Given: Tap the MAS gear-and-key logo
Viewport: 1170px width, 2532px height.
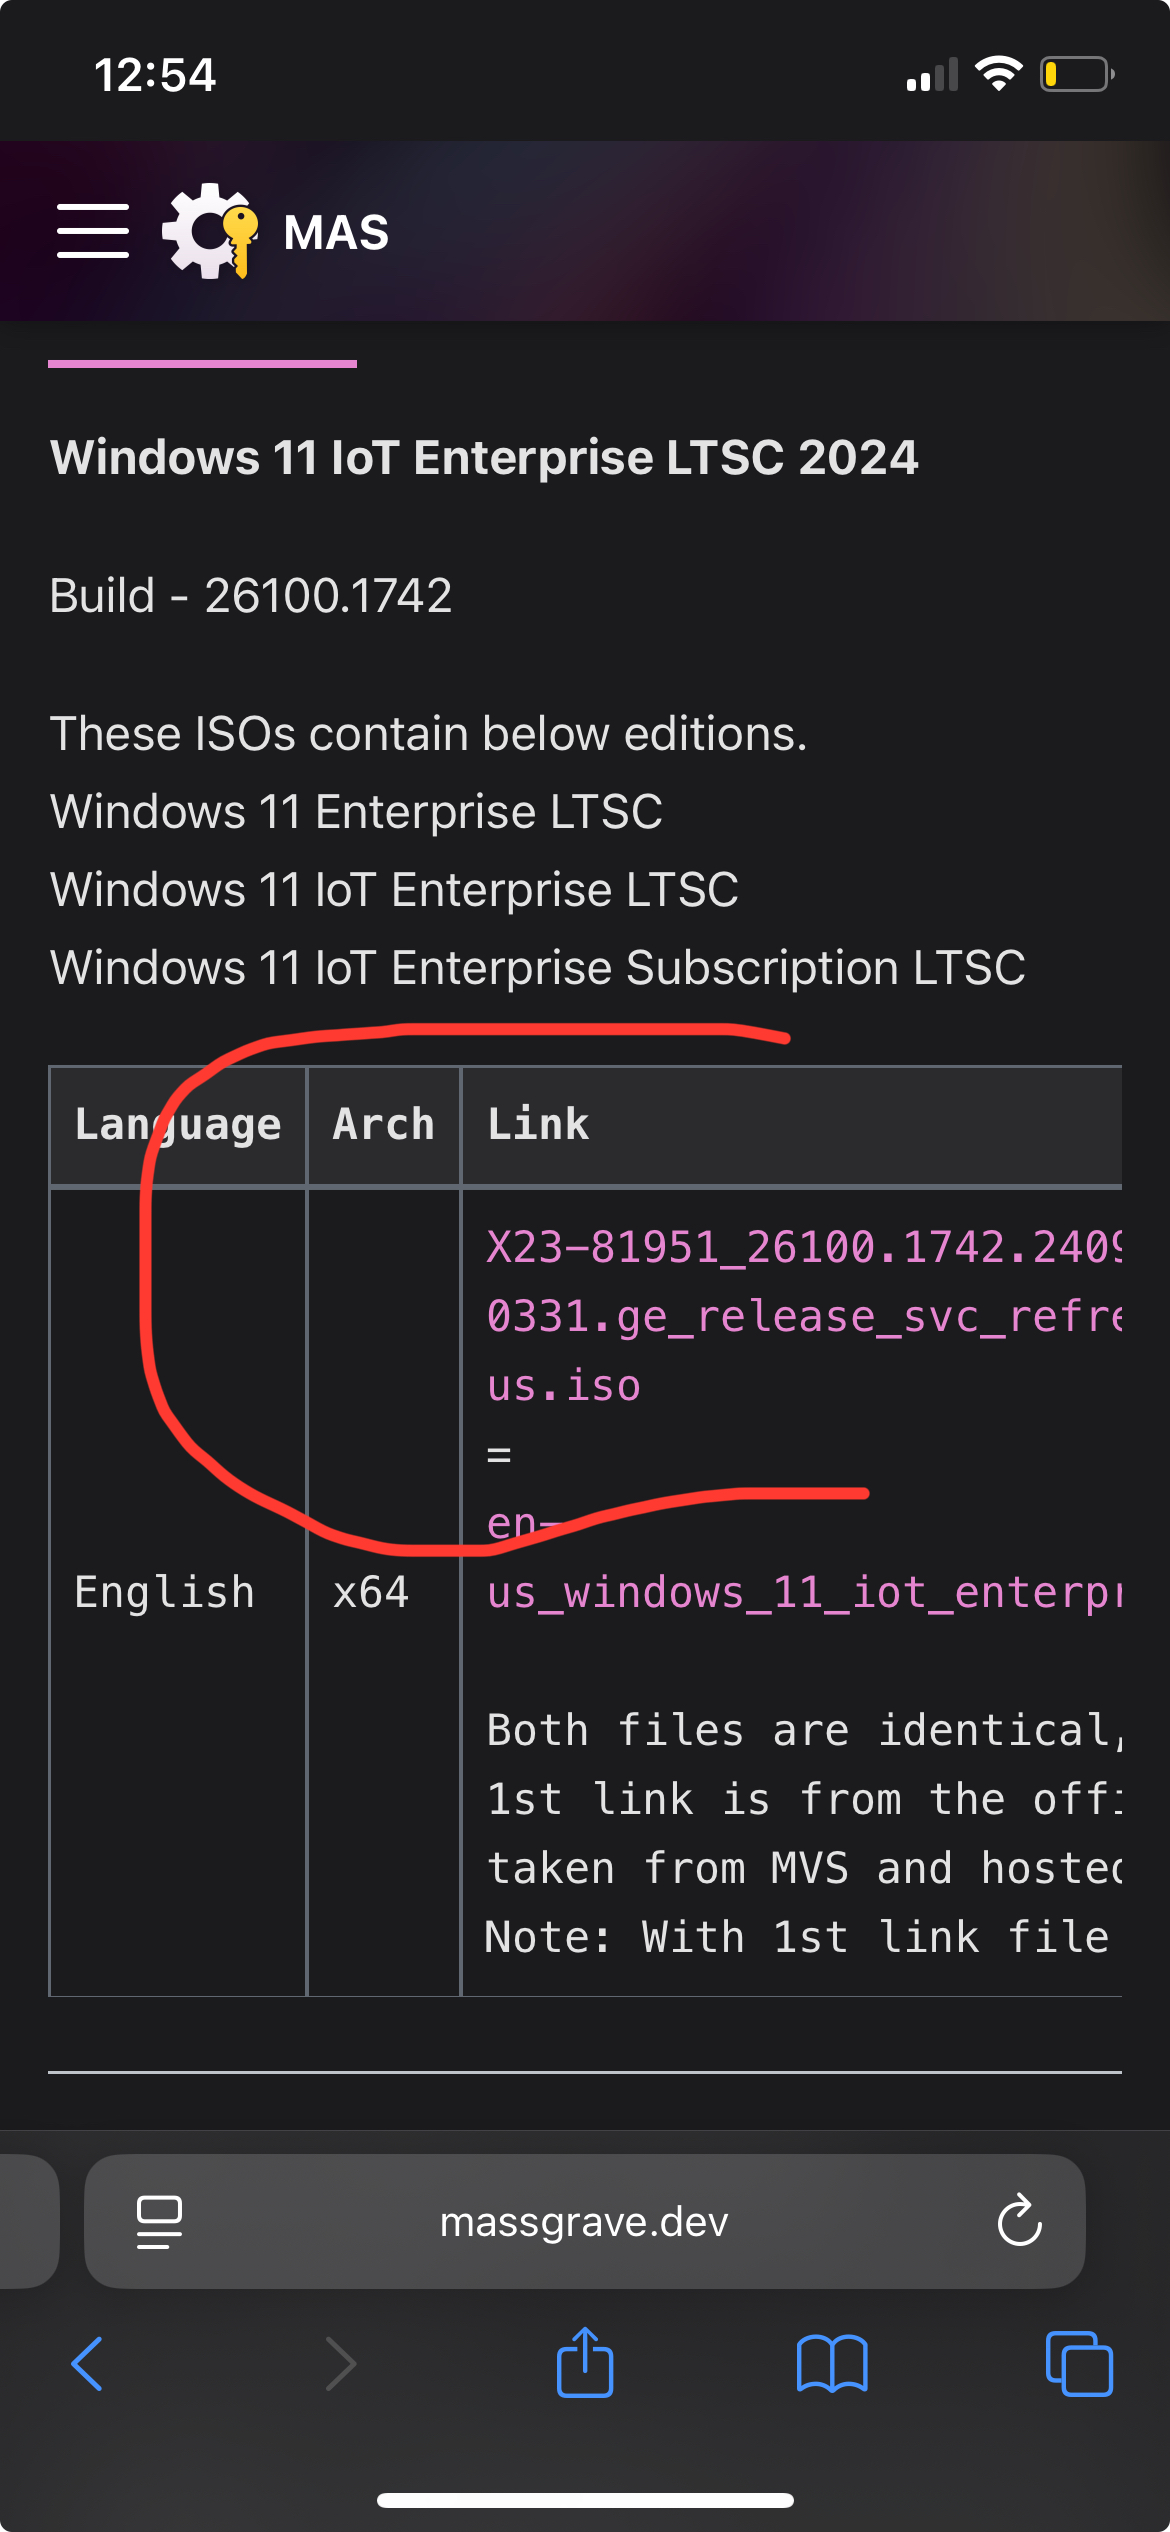Looking at the screenshot, I should (x=210, y=231).
